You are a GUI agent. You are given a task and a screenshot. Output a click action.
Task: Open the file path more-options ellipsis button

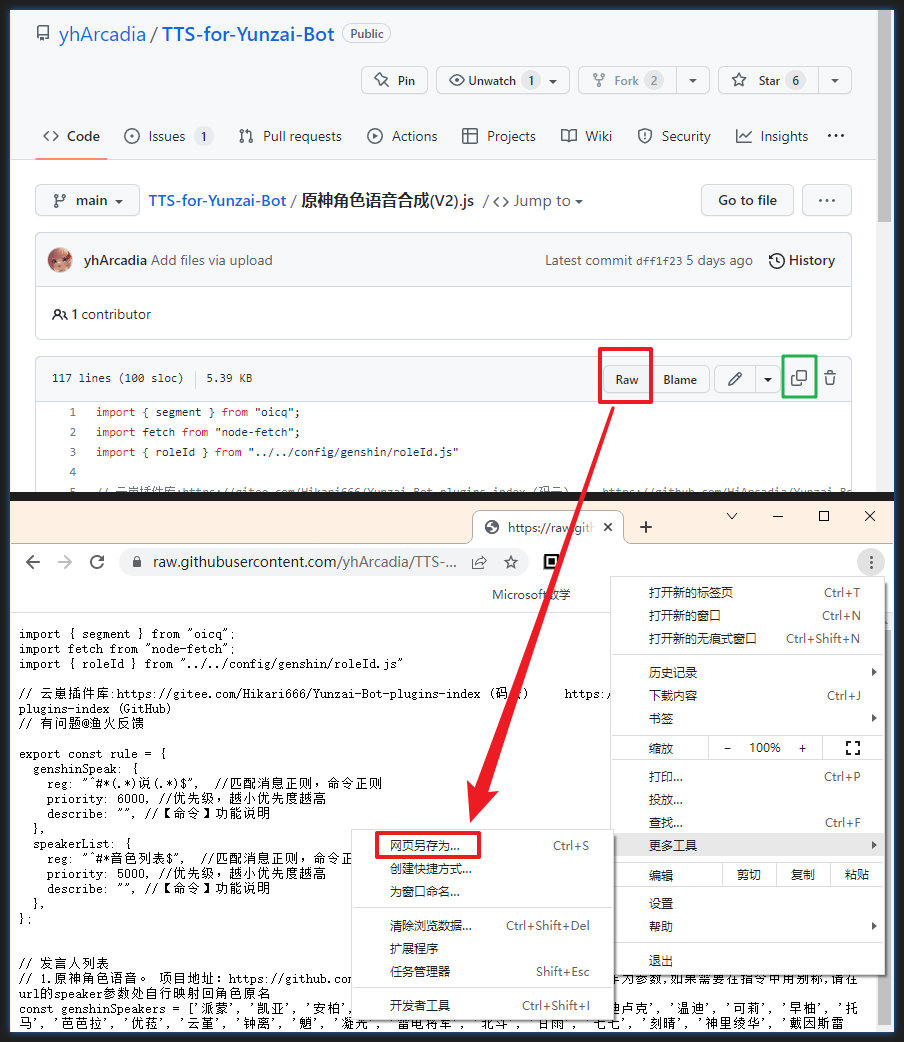(826, 200)
